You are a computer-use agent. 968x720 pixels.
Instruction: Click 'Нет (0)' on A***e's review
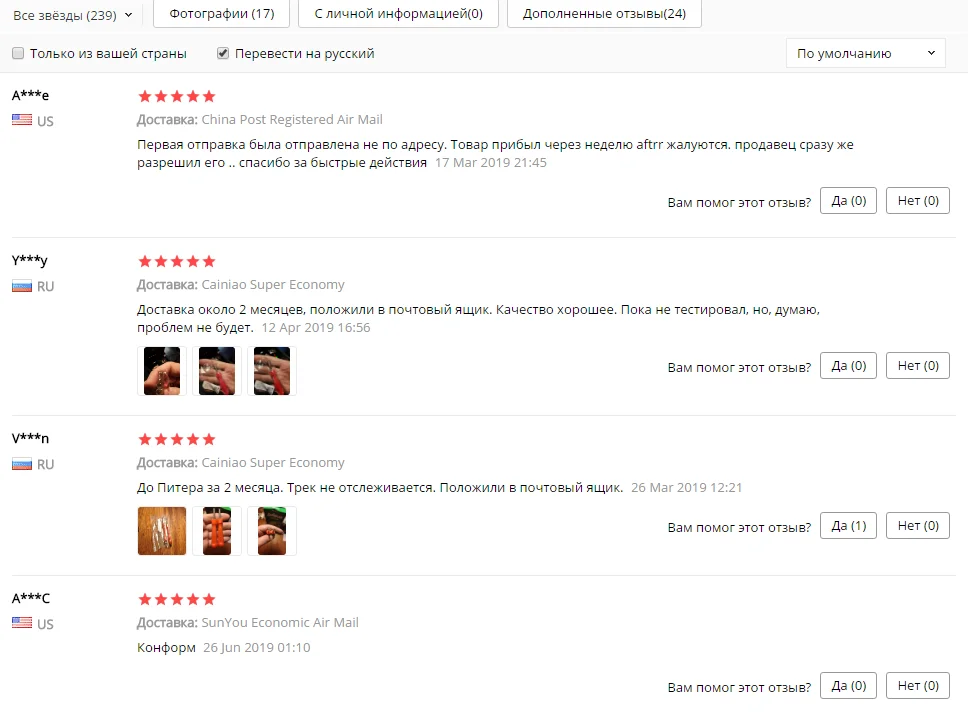pos(918,201)
